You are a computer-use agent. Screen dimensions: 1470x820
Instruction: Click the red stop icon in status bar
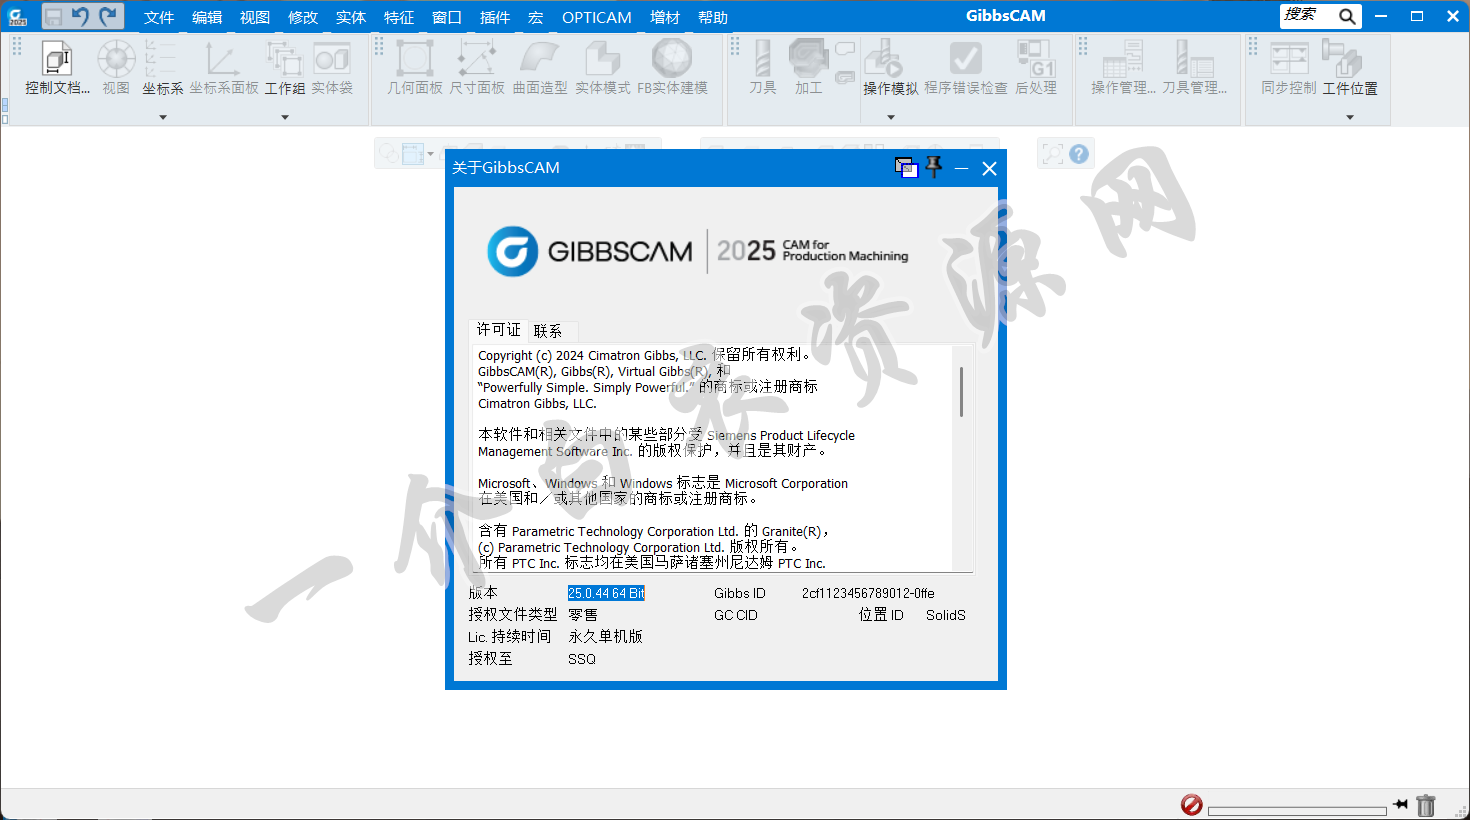pos(1191,805)
